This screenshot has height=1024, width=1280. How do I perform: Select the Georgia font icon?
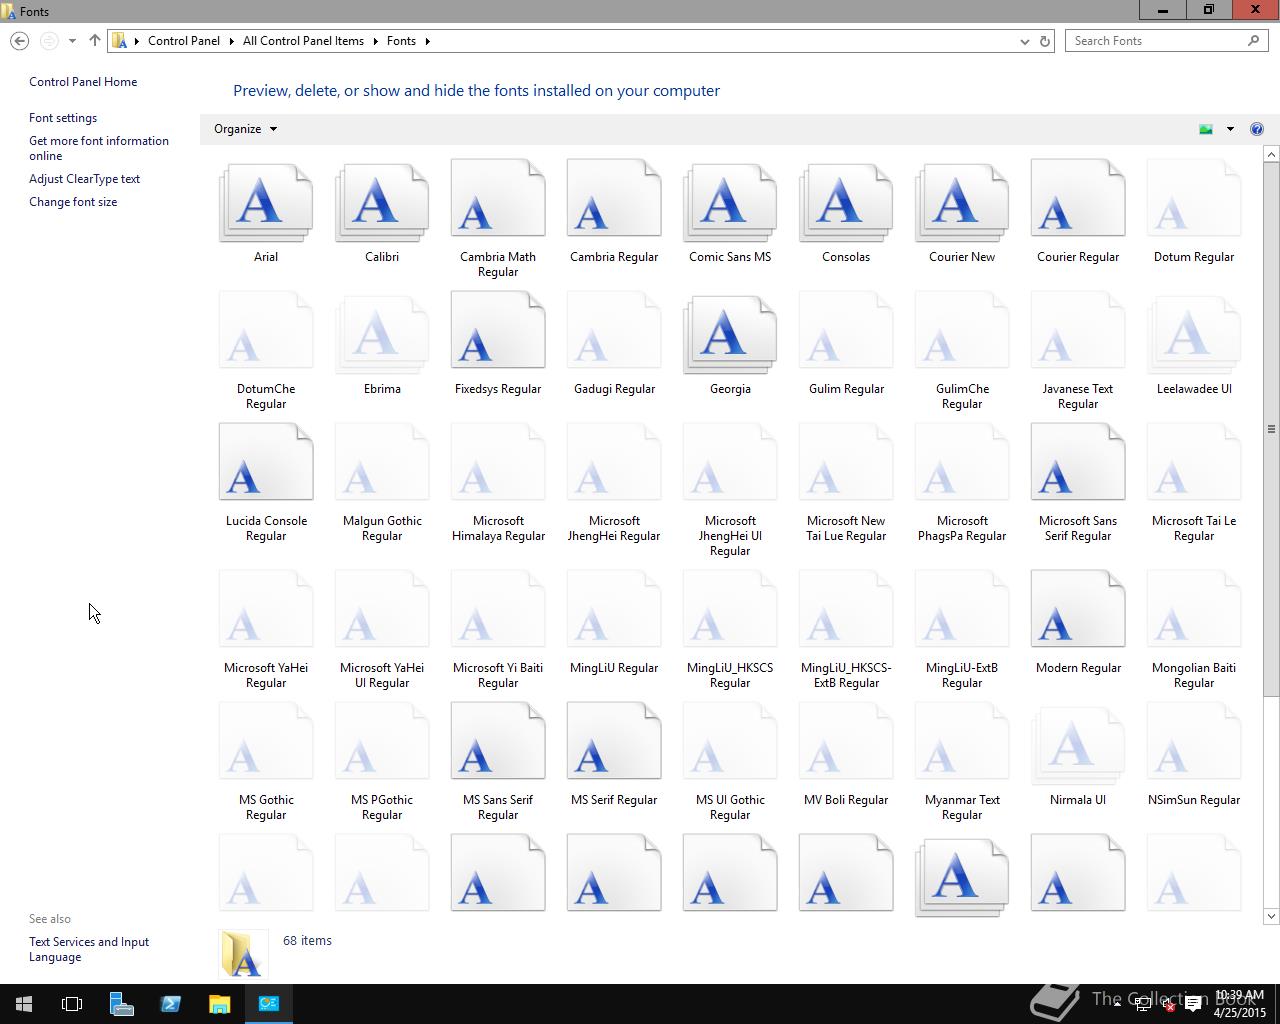tap(730, 335)
